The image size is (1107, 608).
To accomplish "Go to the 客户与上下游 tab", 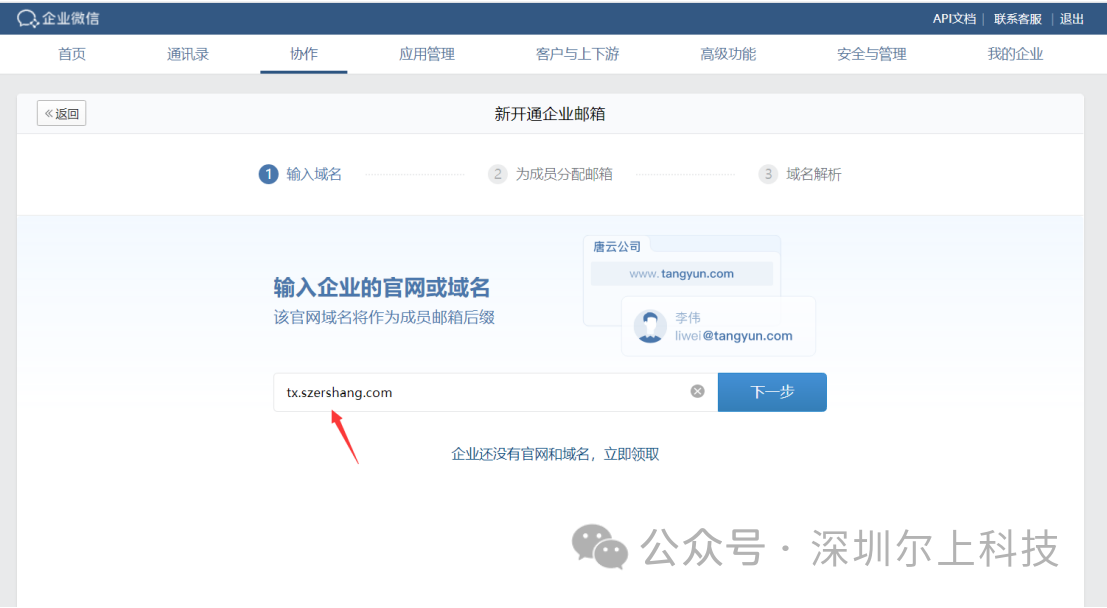I will click(x=577, y=54).
